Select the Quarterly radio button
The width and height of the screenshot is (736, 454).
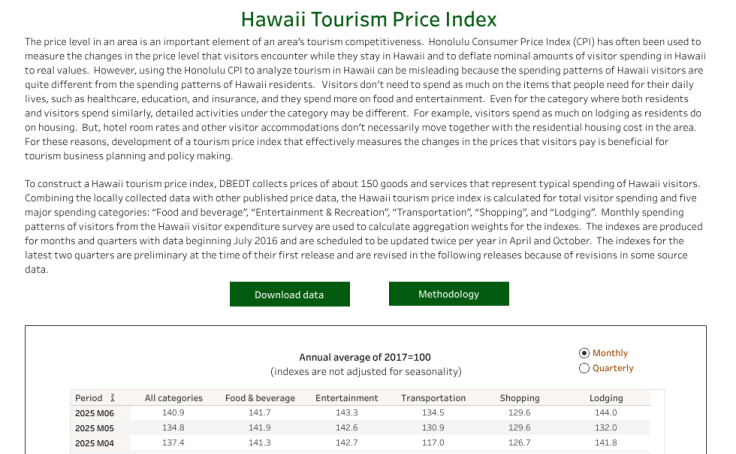click(584, 368)
